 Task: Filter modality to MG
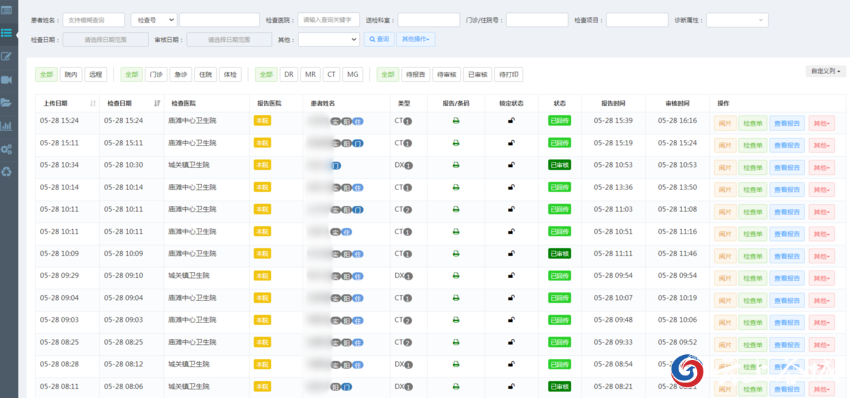click(x=352, y=75)
